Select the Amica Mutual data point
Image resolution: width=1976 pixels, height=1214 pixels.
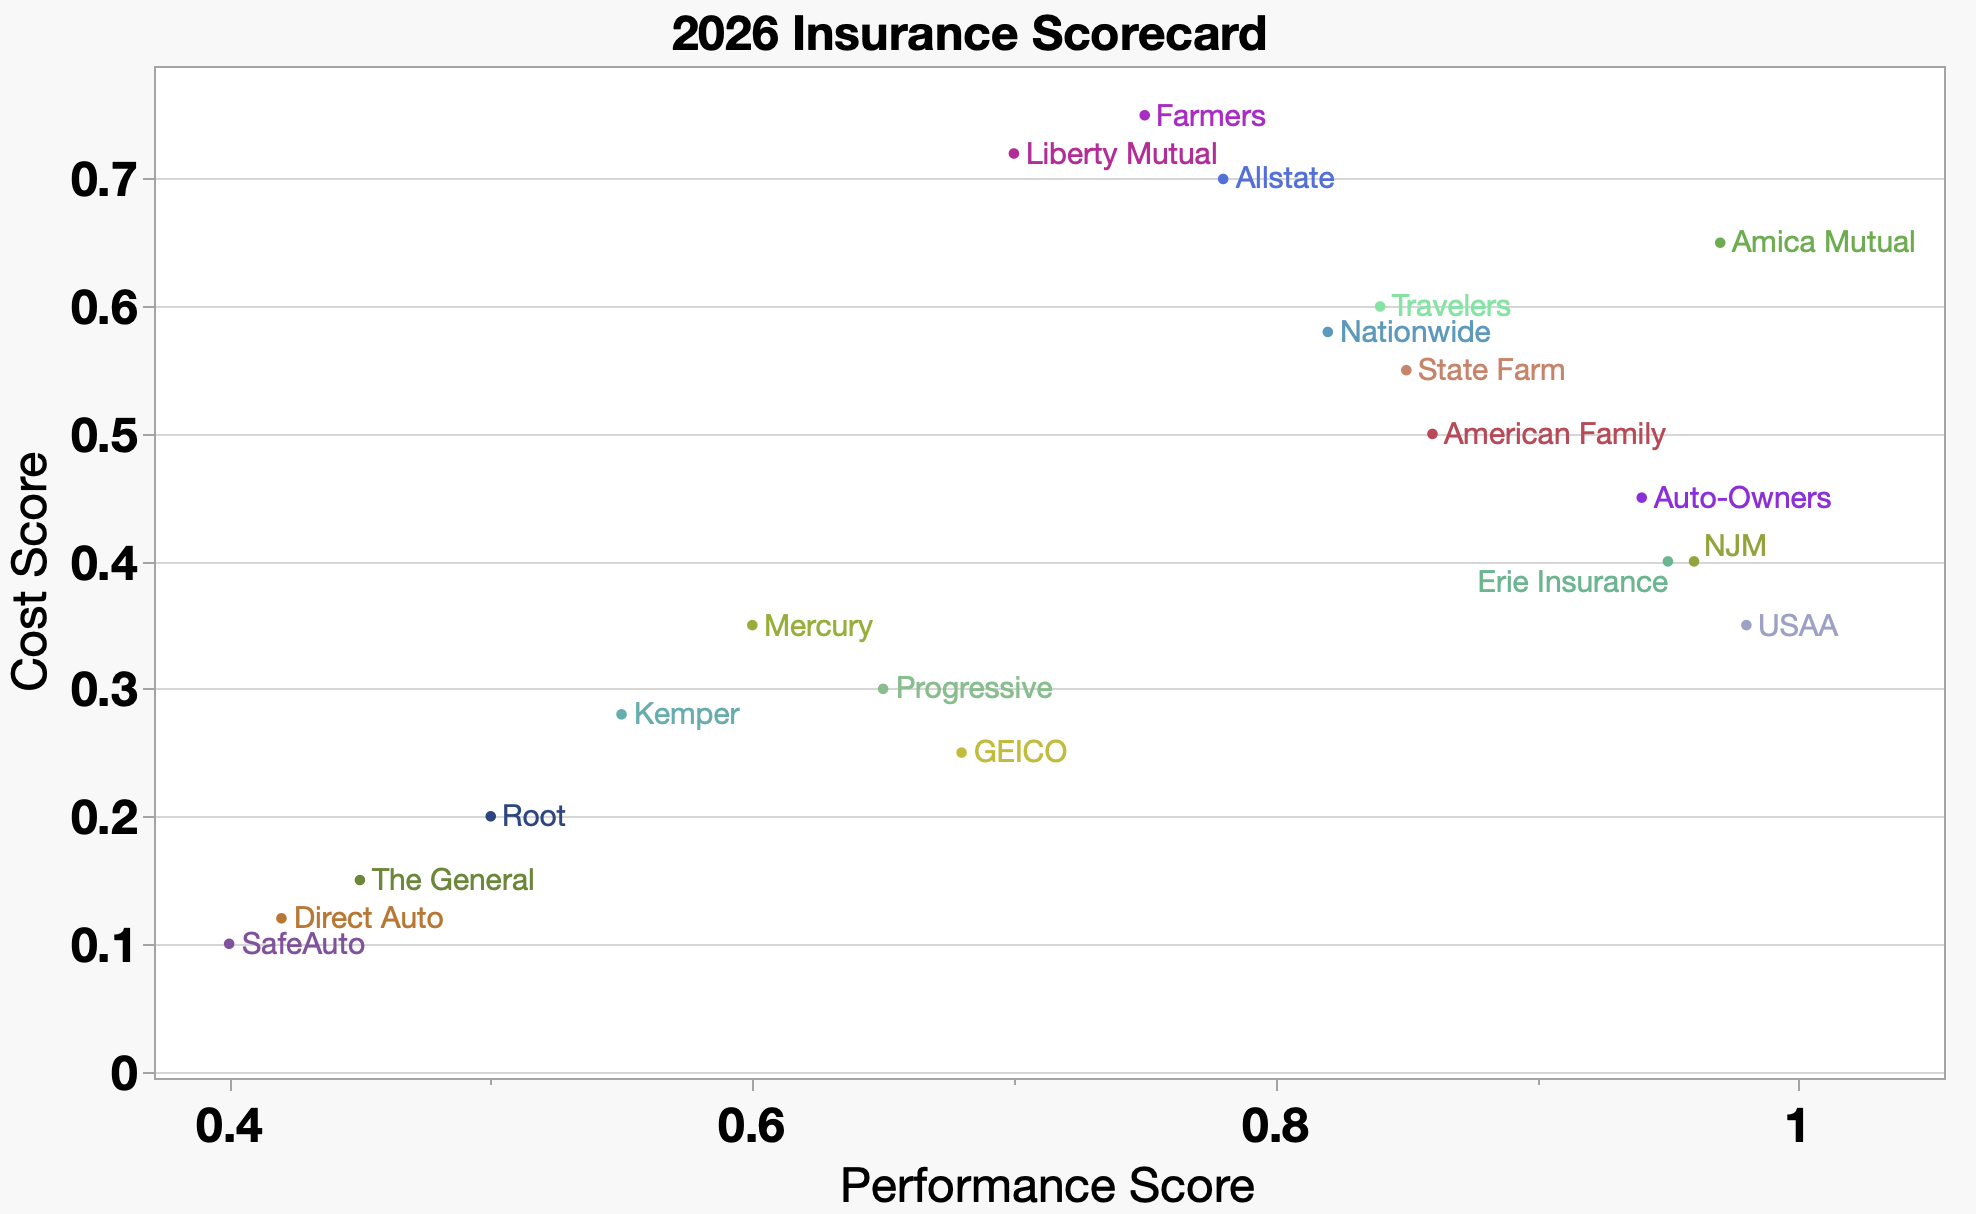[x=1720, y=243]
